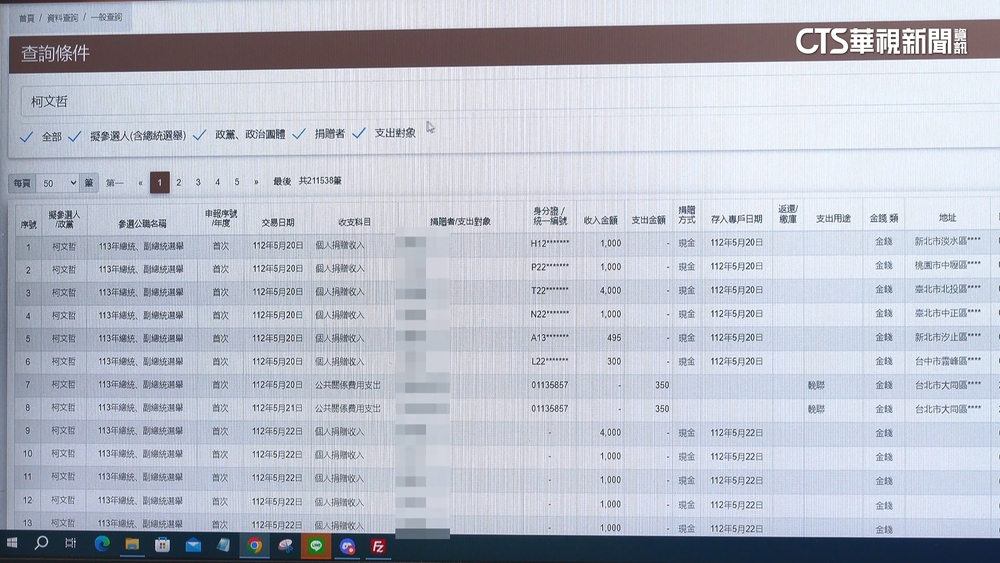Select ID cell P22*******
This screenshot has height=563, width=1000.
[549, 267]
